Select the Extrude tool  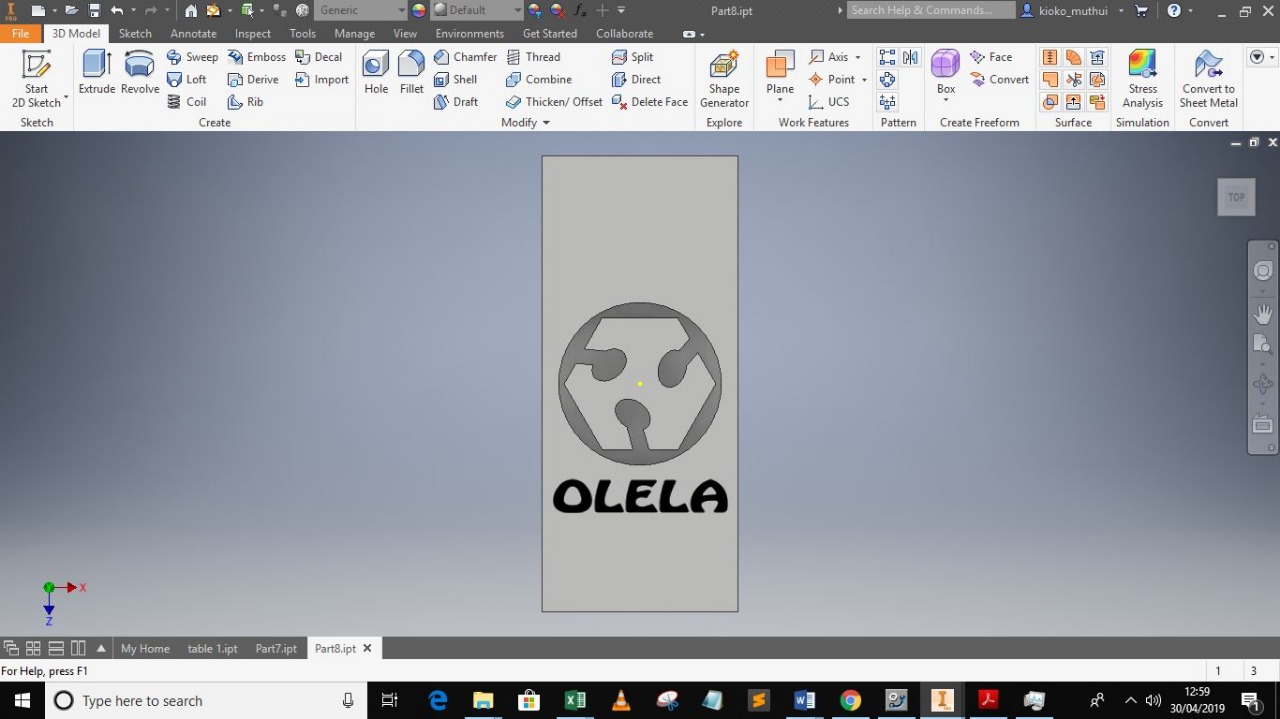tap(97, 72)
